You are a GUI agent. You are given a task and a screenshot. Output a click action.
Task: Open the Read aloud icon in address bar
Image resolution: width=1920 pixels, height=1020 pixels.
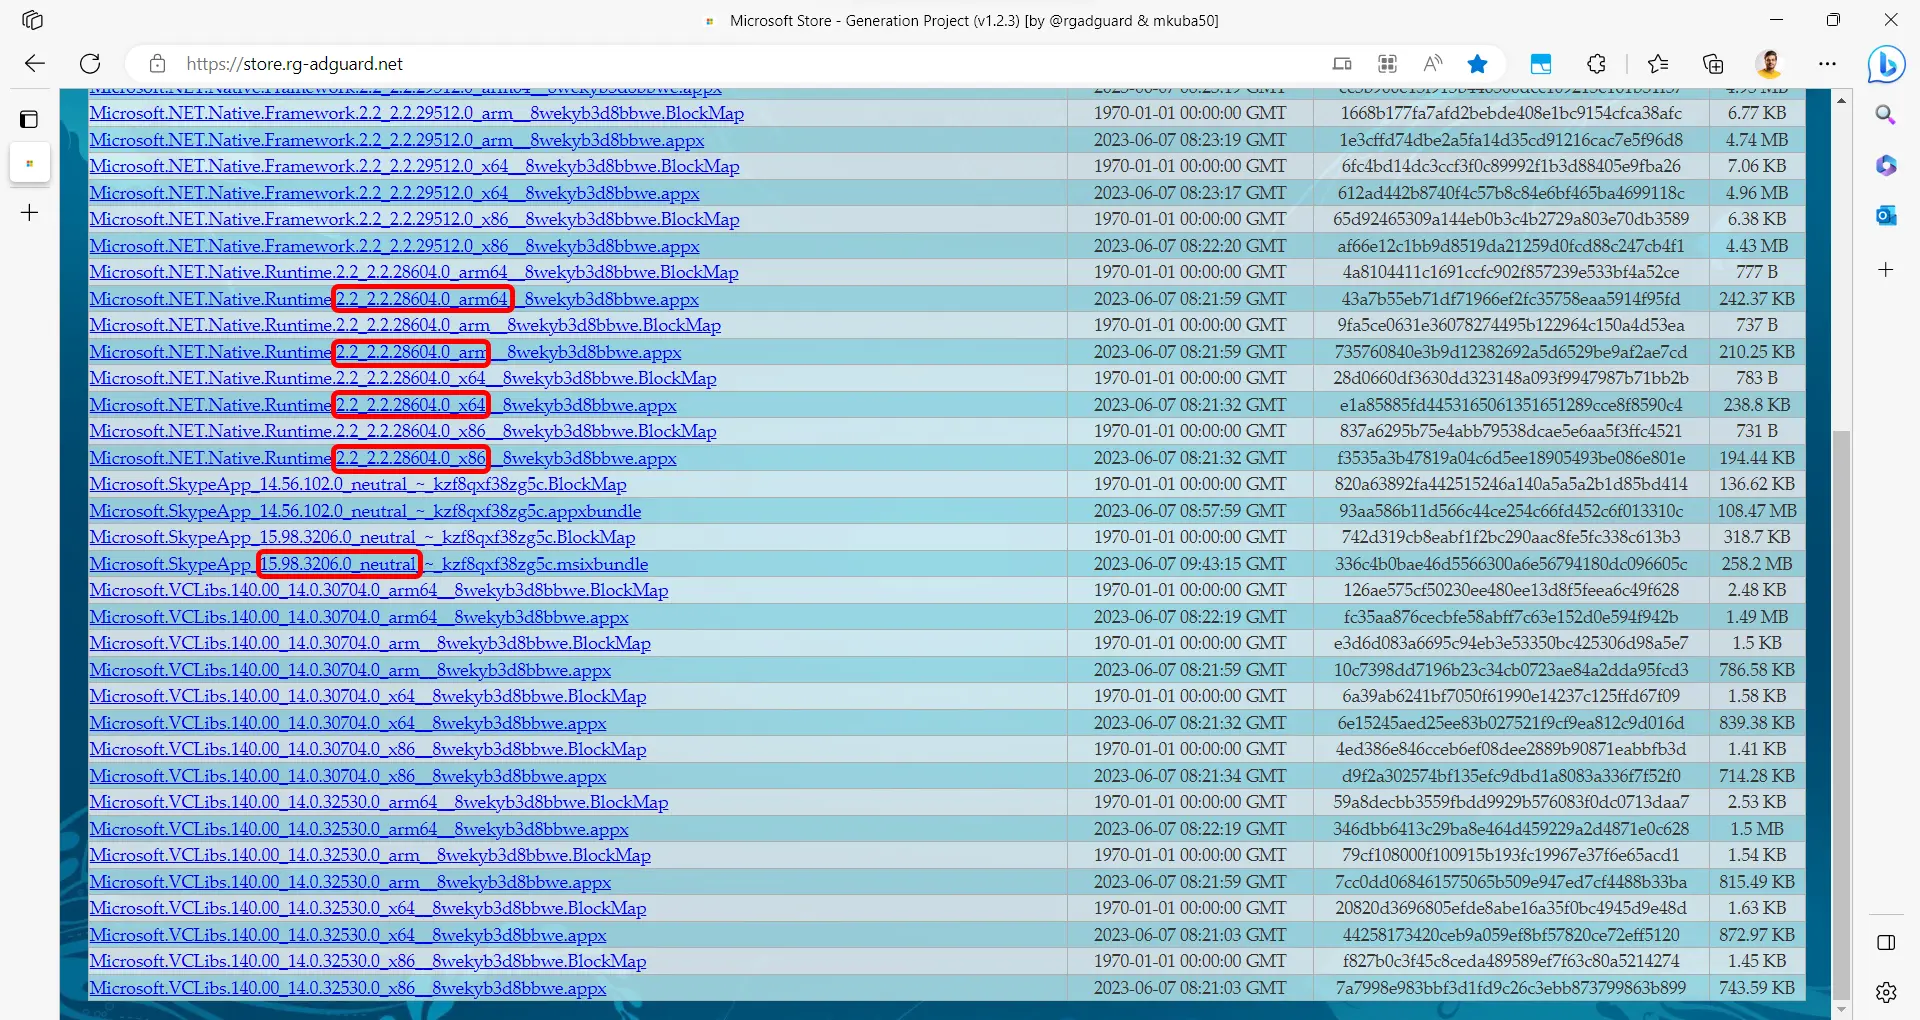pyautogui.click(x=1432, y=64)
